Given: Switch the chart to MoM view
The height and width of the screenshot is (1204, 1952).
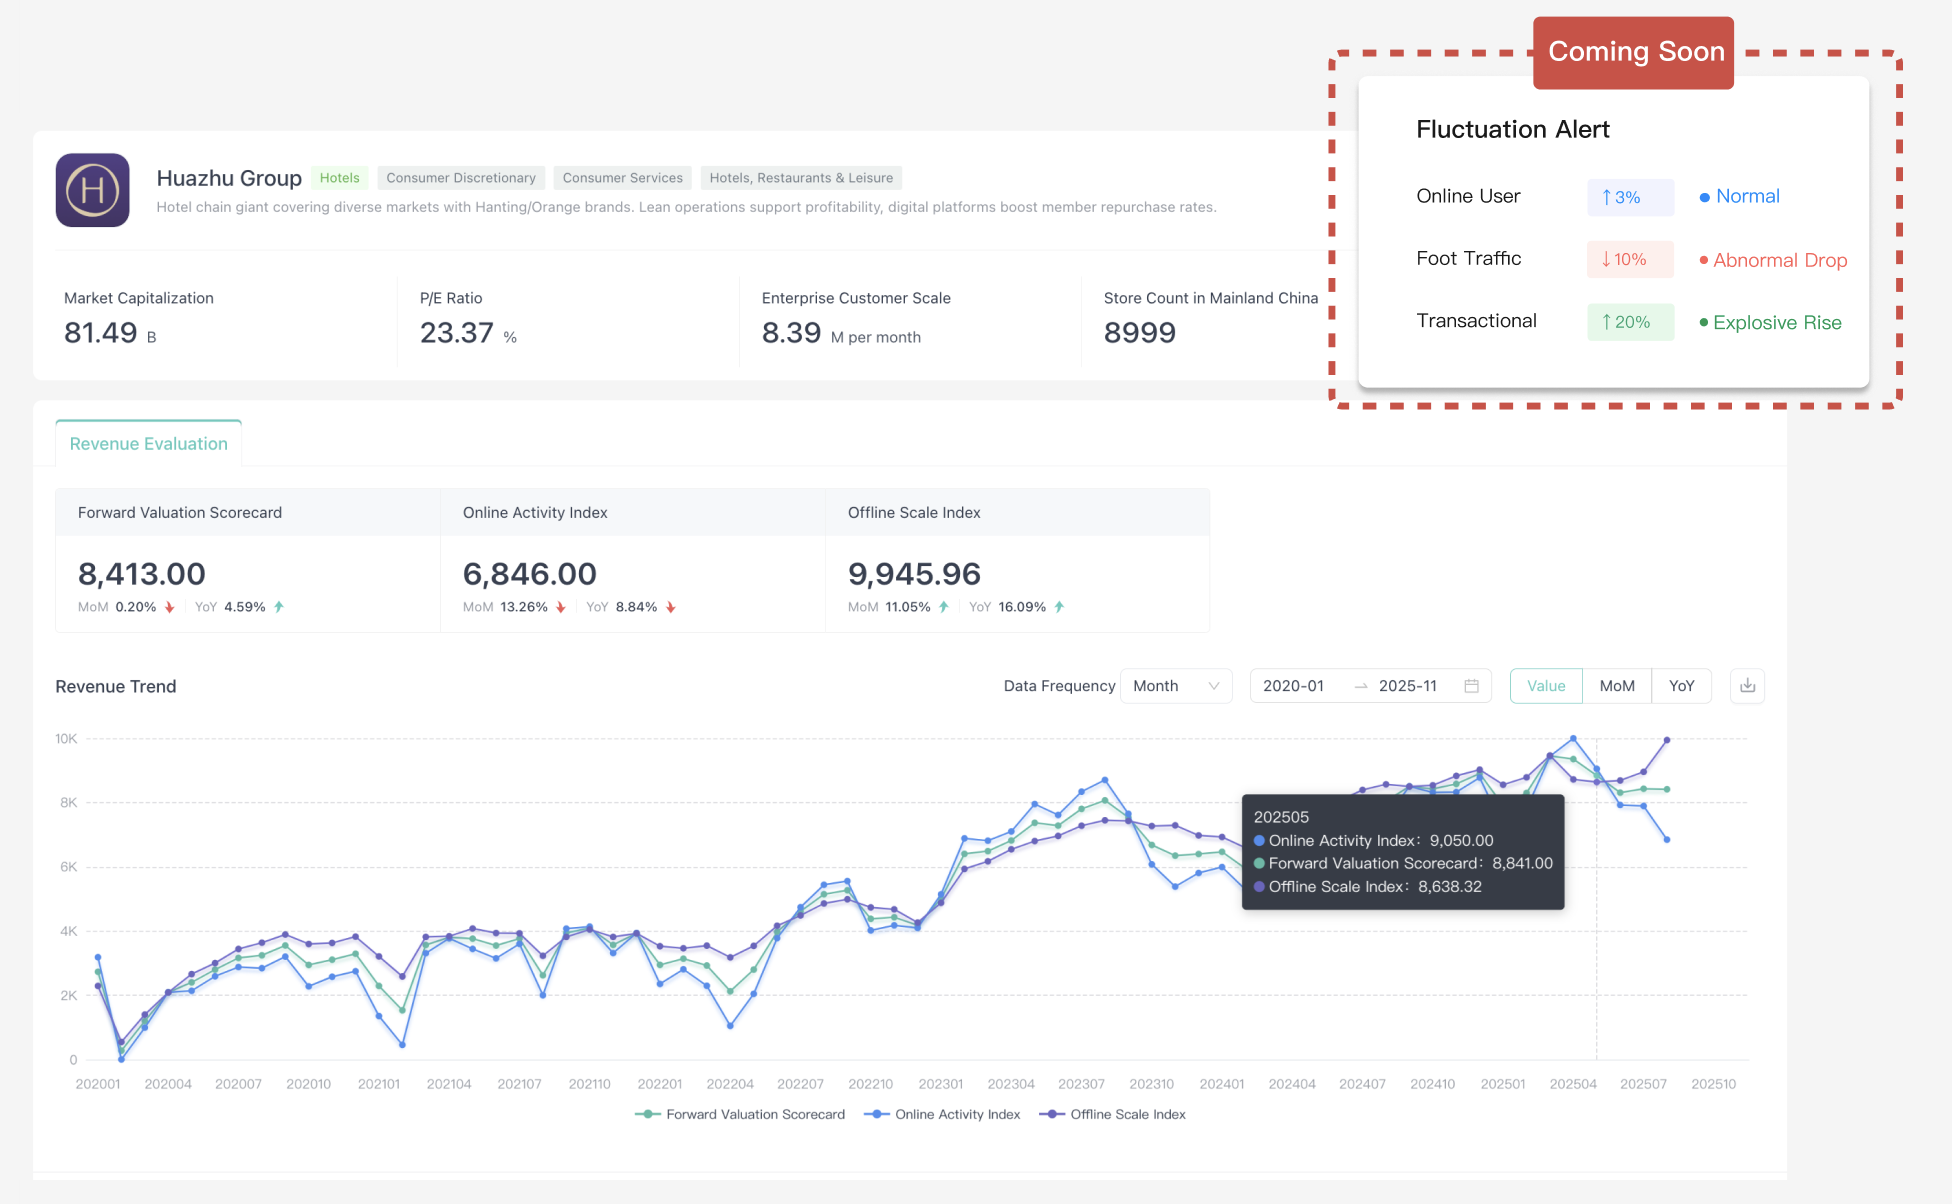Looking at the screenshot, I should pyautogui.click(x=1617, y=686).
